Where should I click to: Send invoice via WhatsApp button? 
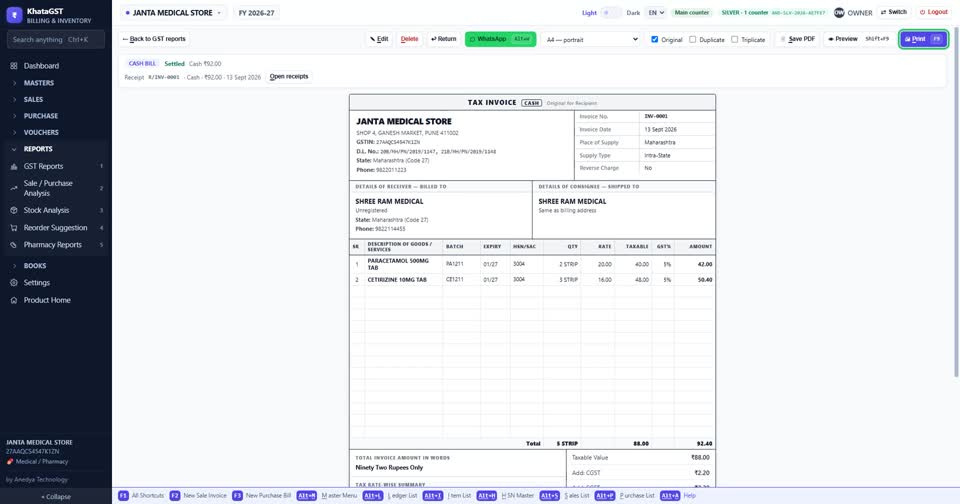click(500, 39)
